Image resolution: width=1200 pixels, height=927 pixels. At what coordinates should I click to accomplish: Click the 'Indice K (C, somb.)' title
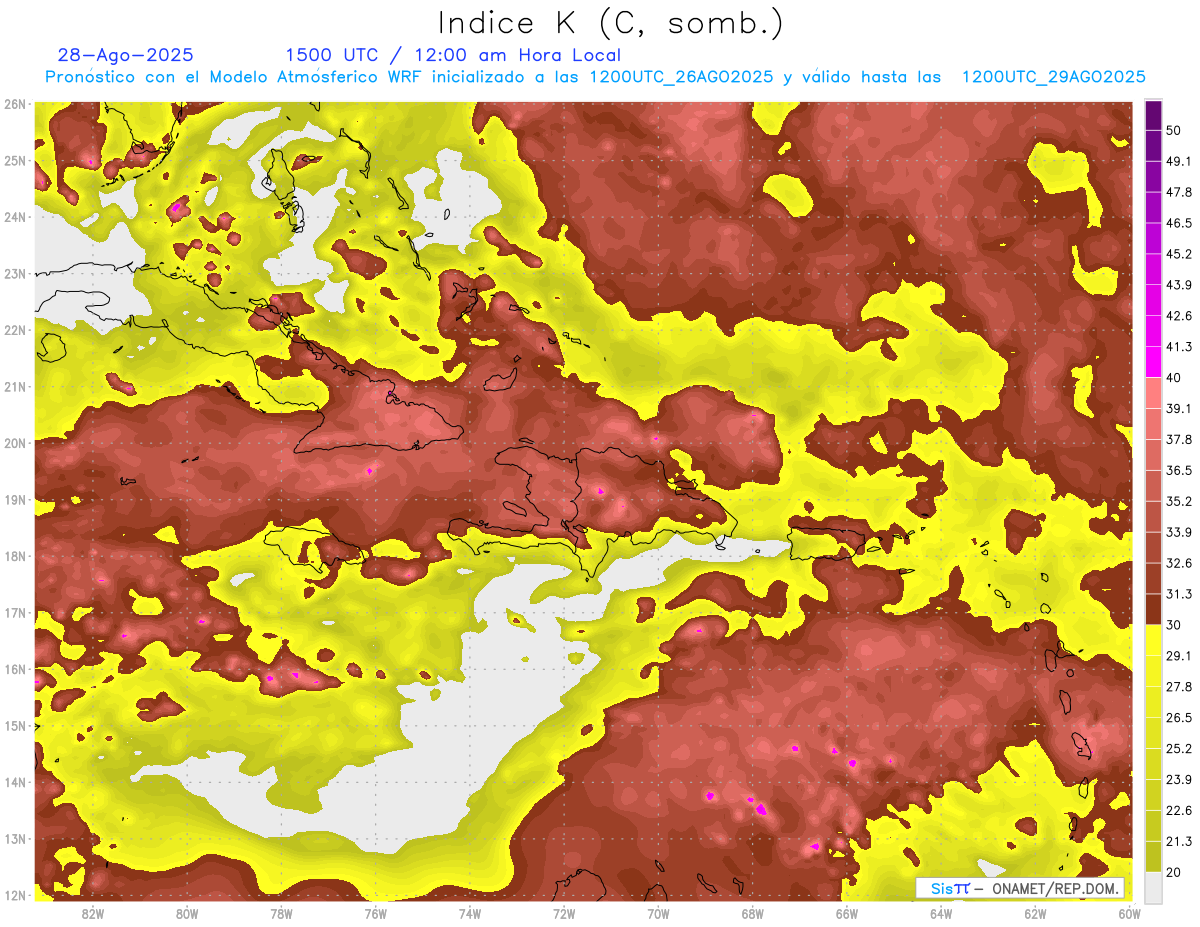coord(611,24)
